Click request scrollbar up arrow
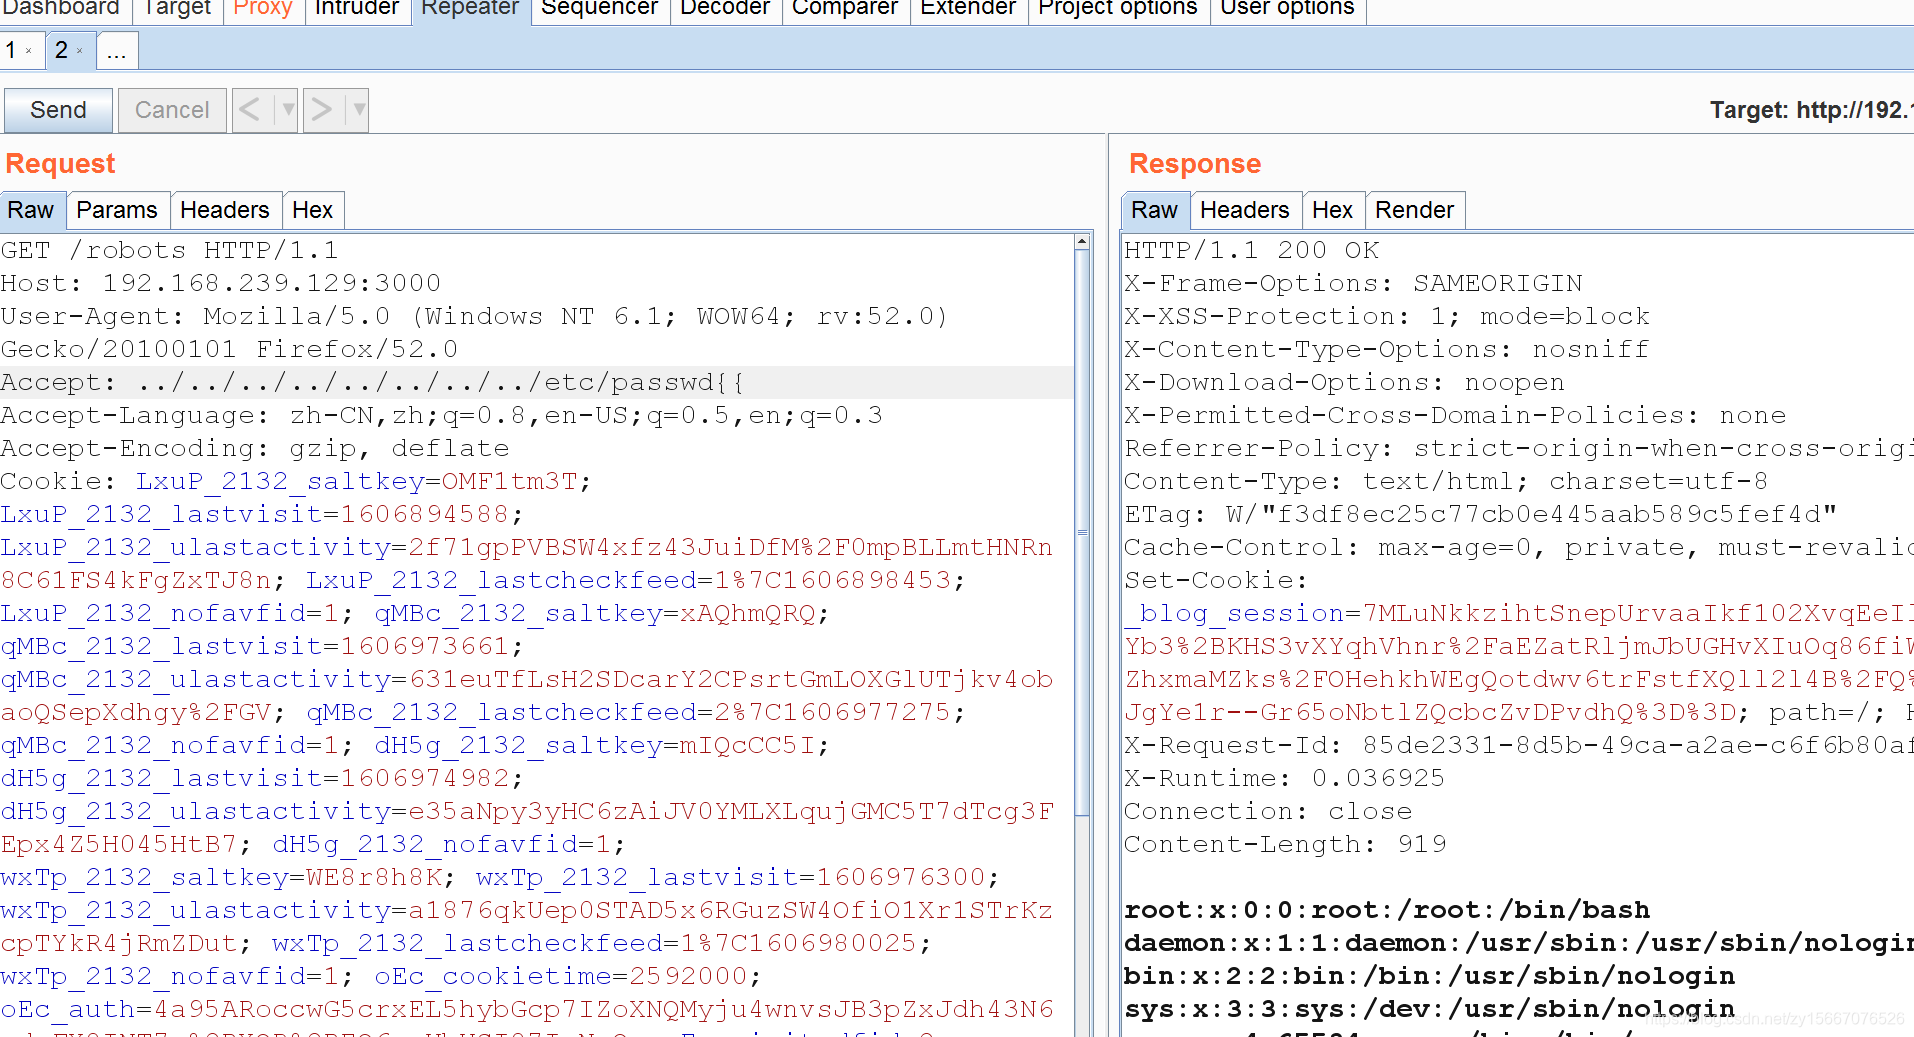The image size is (1914, 1037). point(1082,243)
